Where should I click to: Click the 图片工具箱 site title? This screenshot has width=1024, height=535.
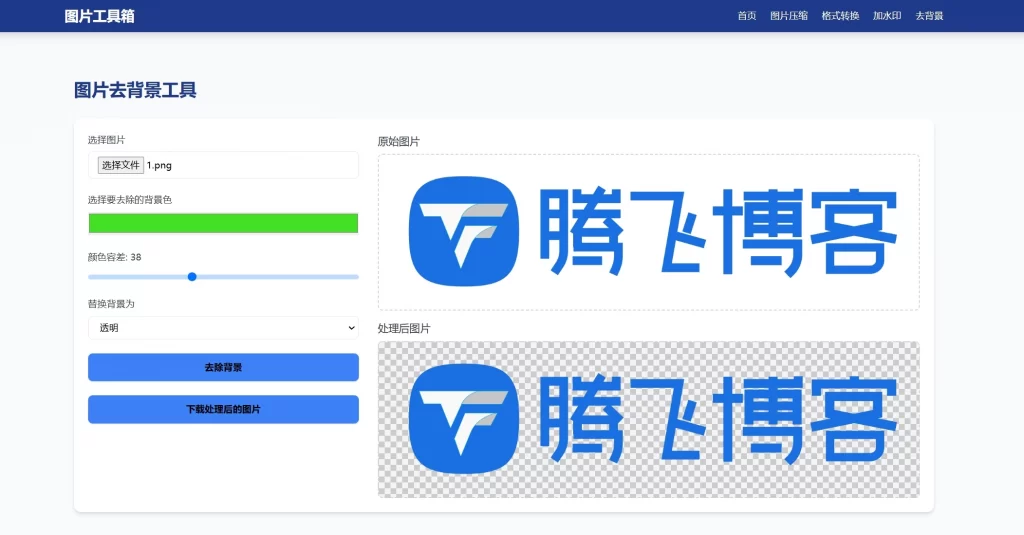point(99,16)
